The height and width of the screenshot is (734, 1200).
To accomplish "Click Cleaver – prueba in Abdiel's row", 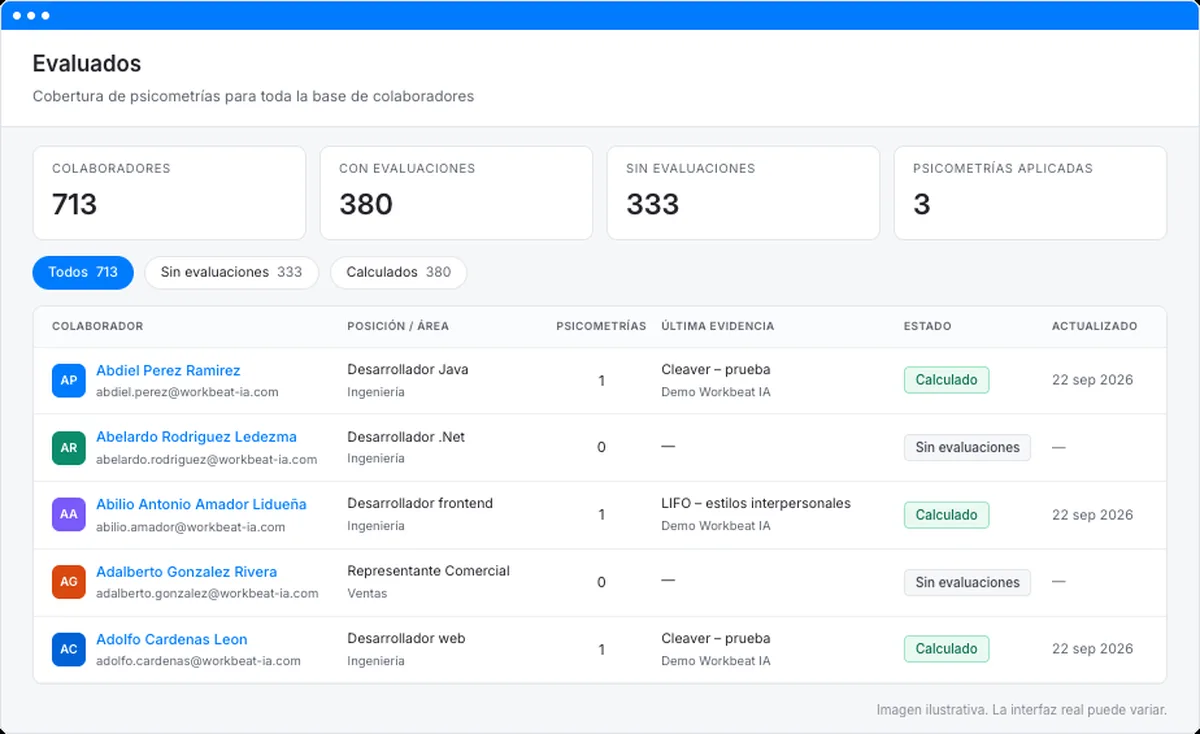I will click(x=716, y=369).
